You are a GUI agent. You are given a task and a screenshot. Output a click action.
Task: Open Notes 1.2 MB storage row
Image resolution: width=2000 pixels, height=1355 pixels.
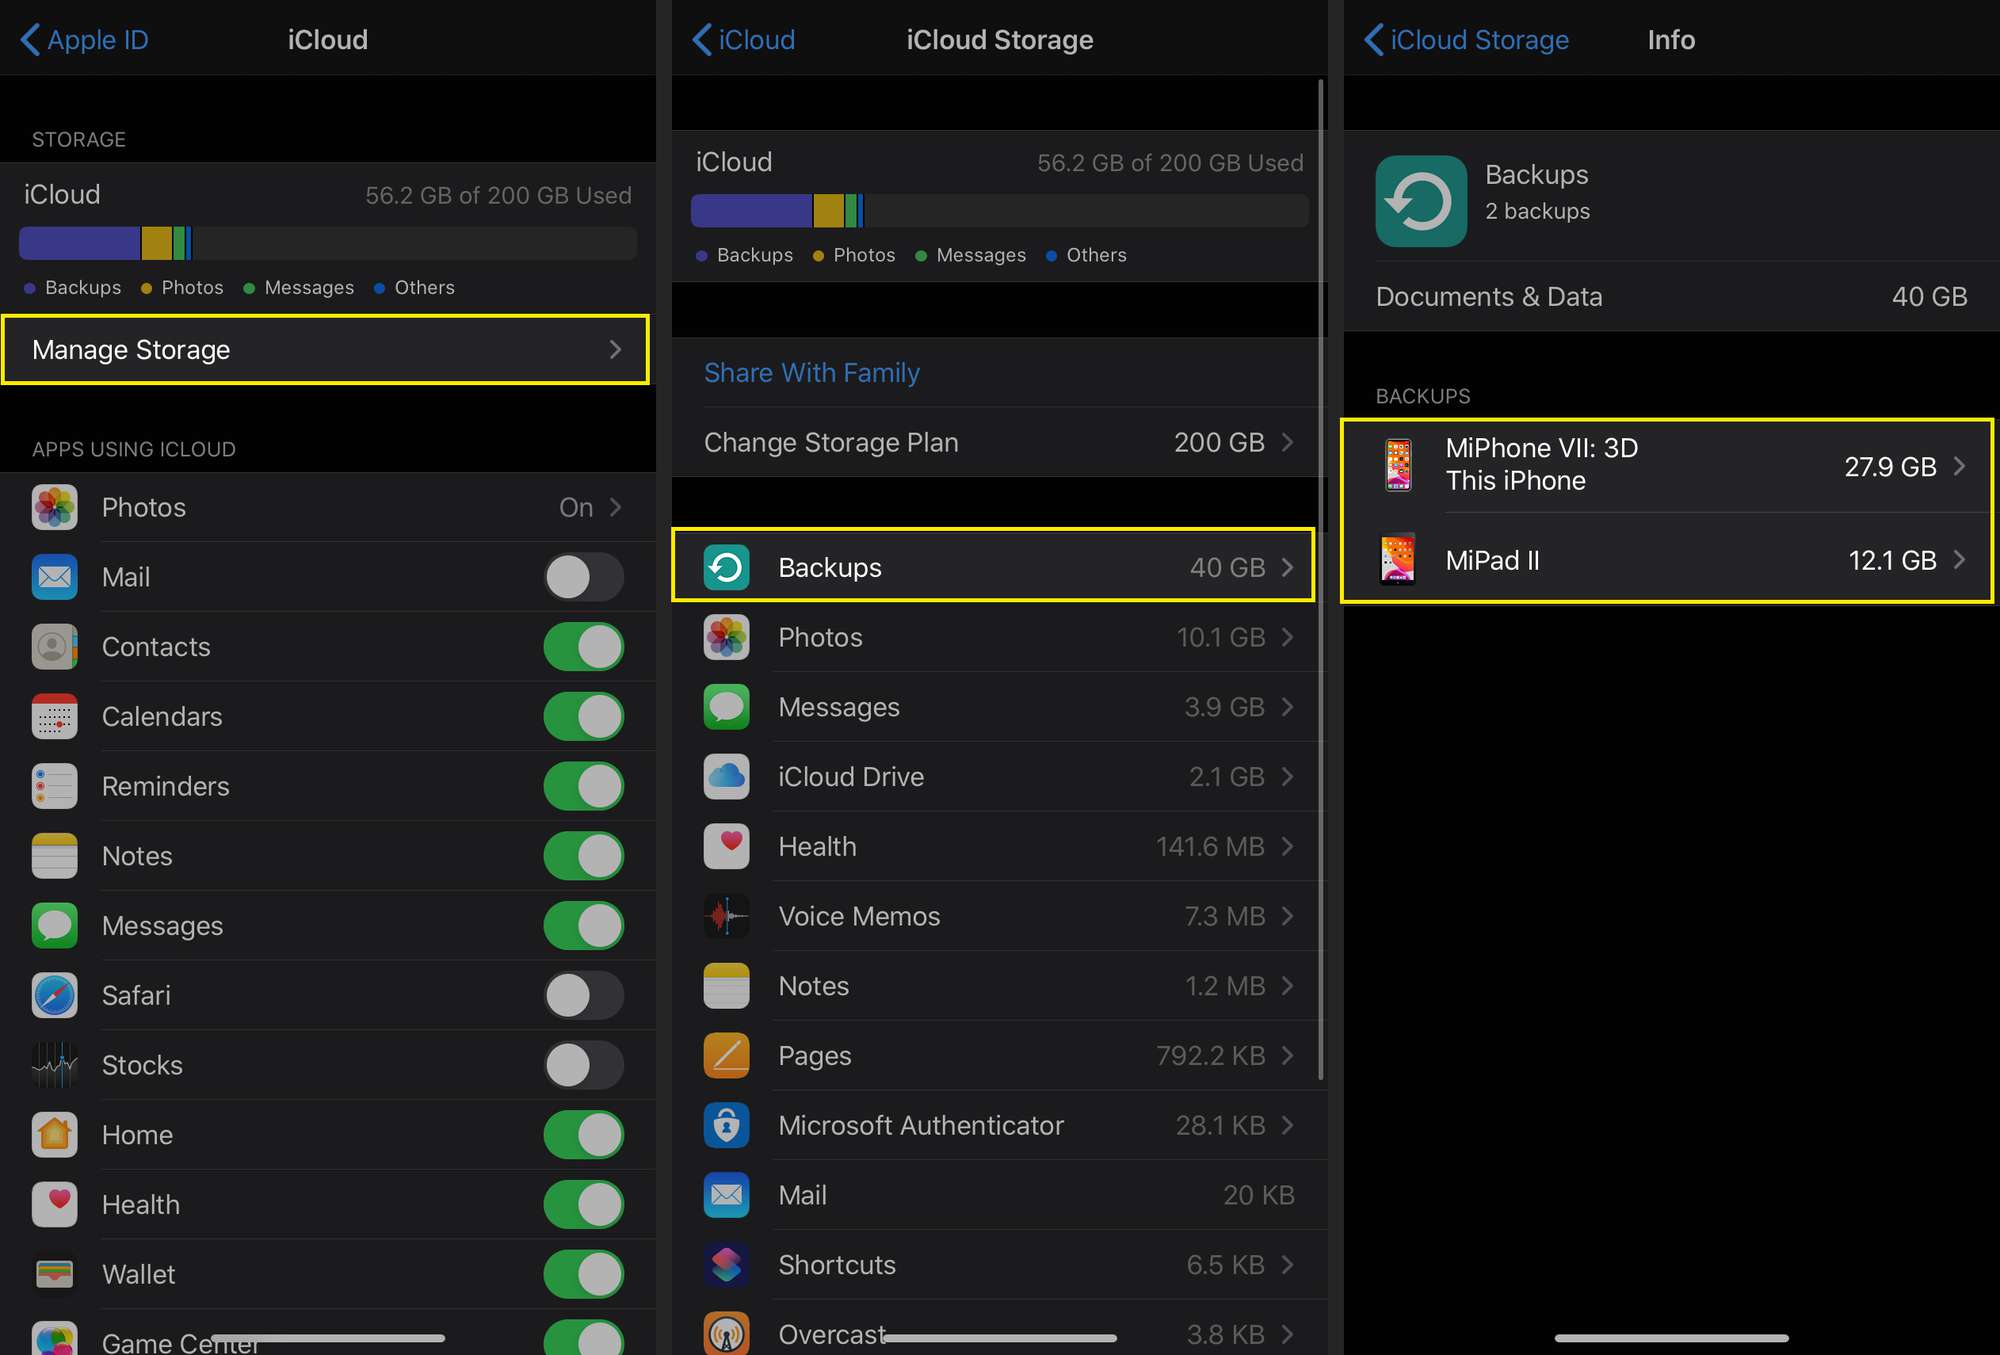point(1000,986)
